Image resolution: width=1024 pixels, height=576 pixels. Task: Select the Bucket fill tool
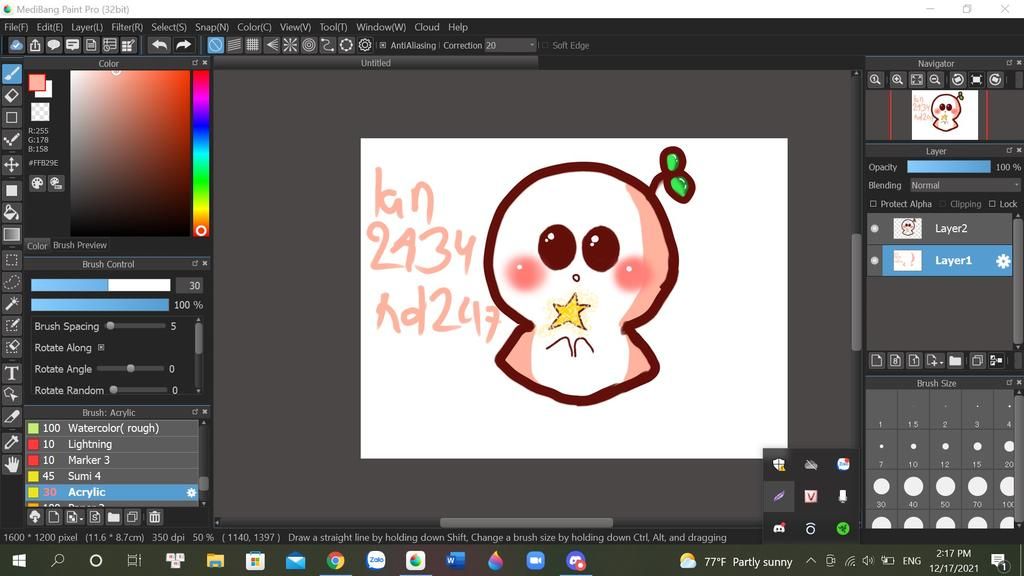click(12, 212)
